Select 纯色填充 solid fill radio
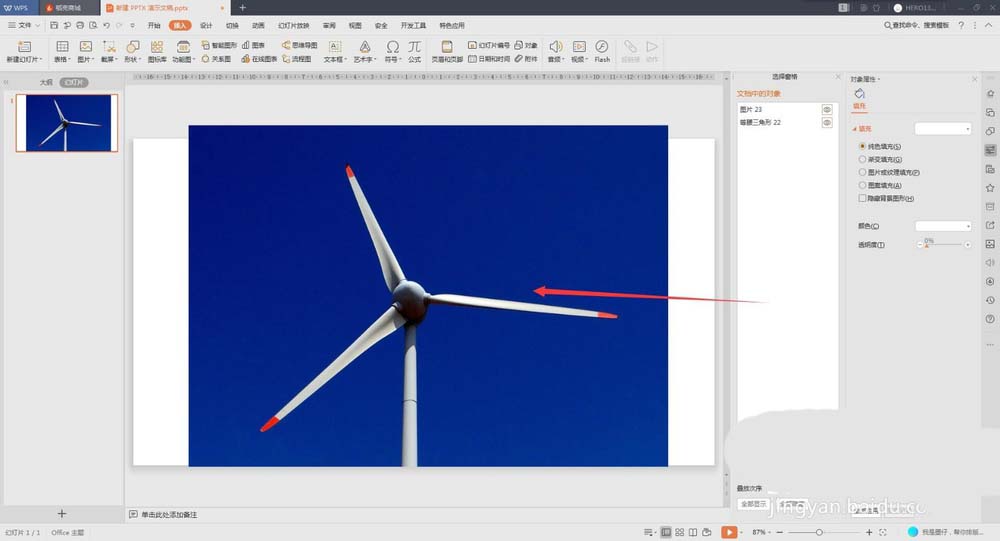 click(862, 147)
